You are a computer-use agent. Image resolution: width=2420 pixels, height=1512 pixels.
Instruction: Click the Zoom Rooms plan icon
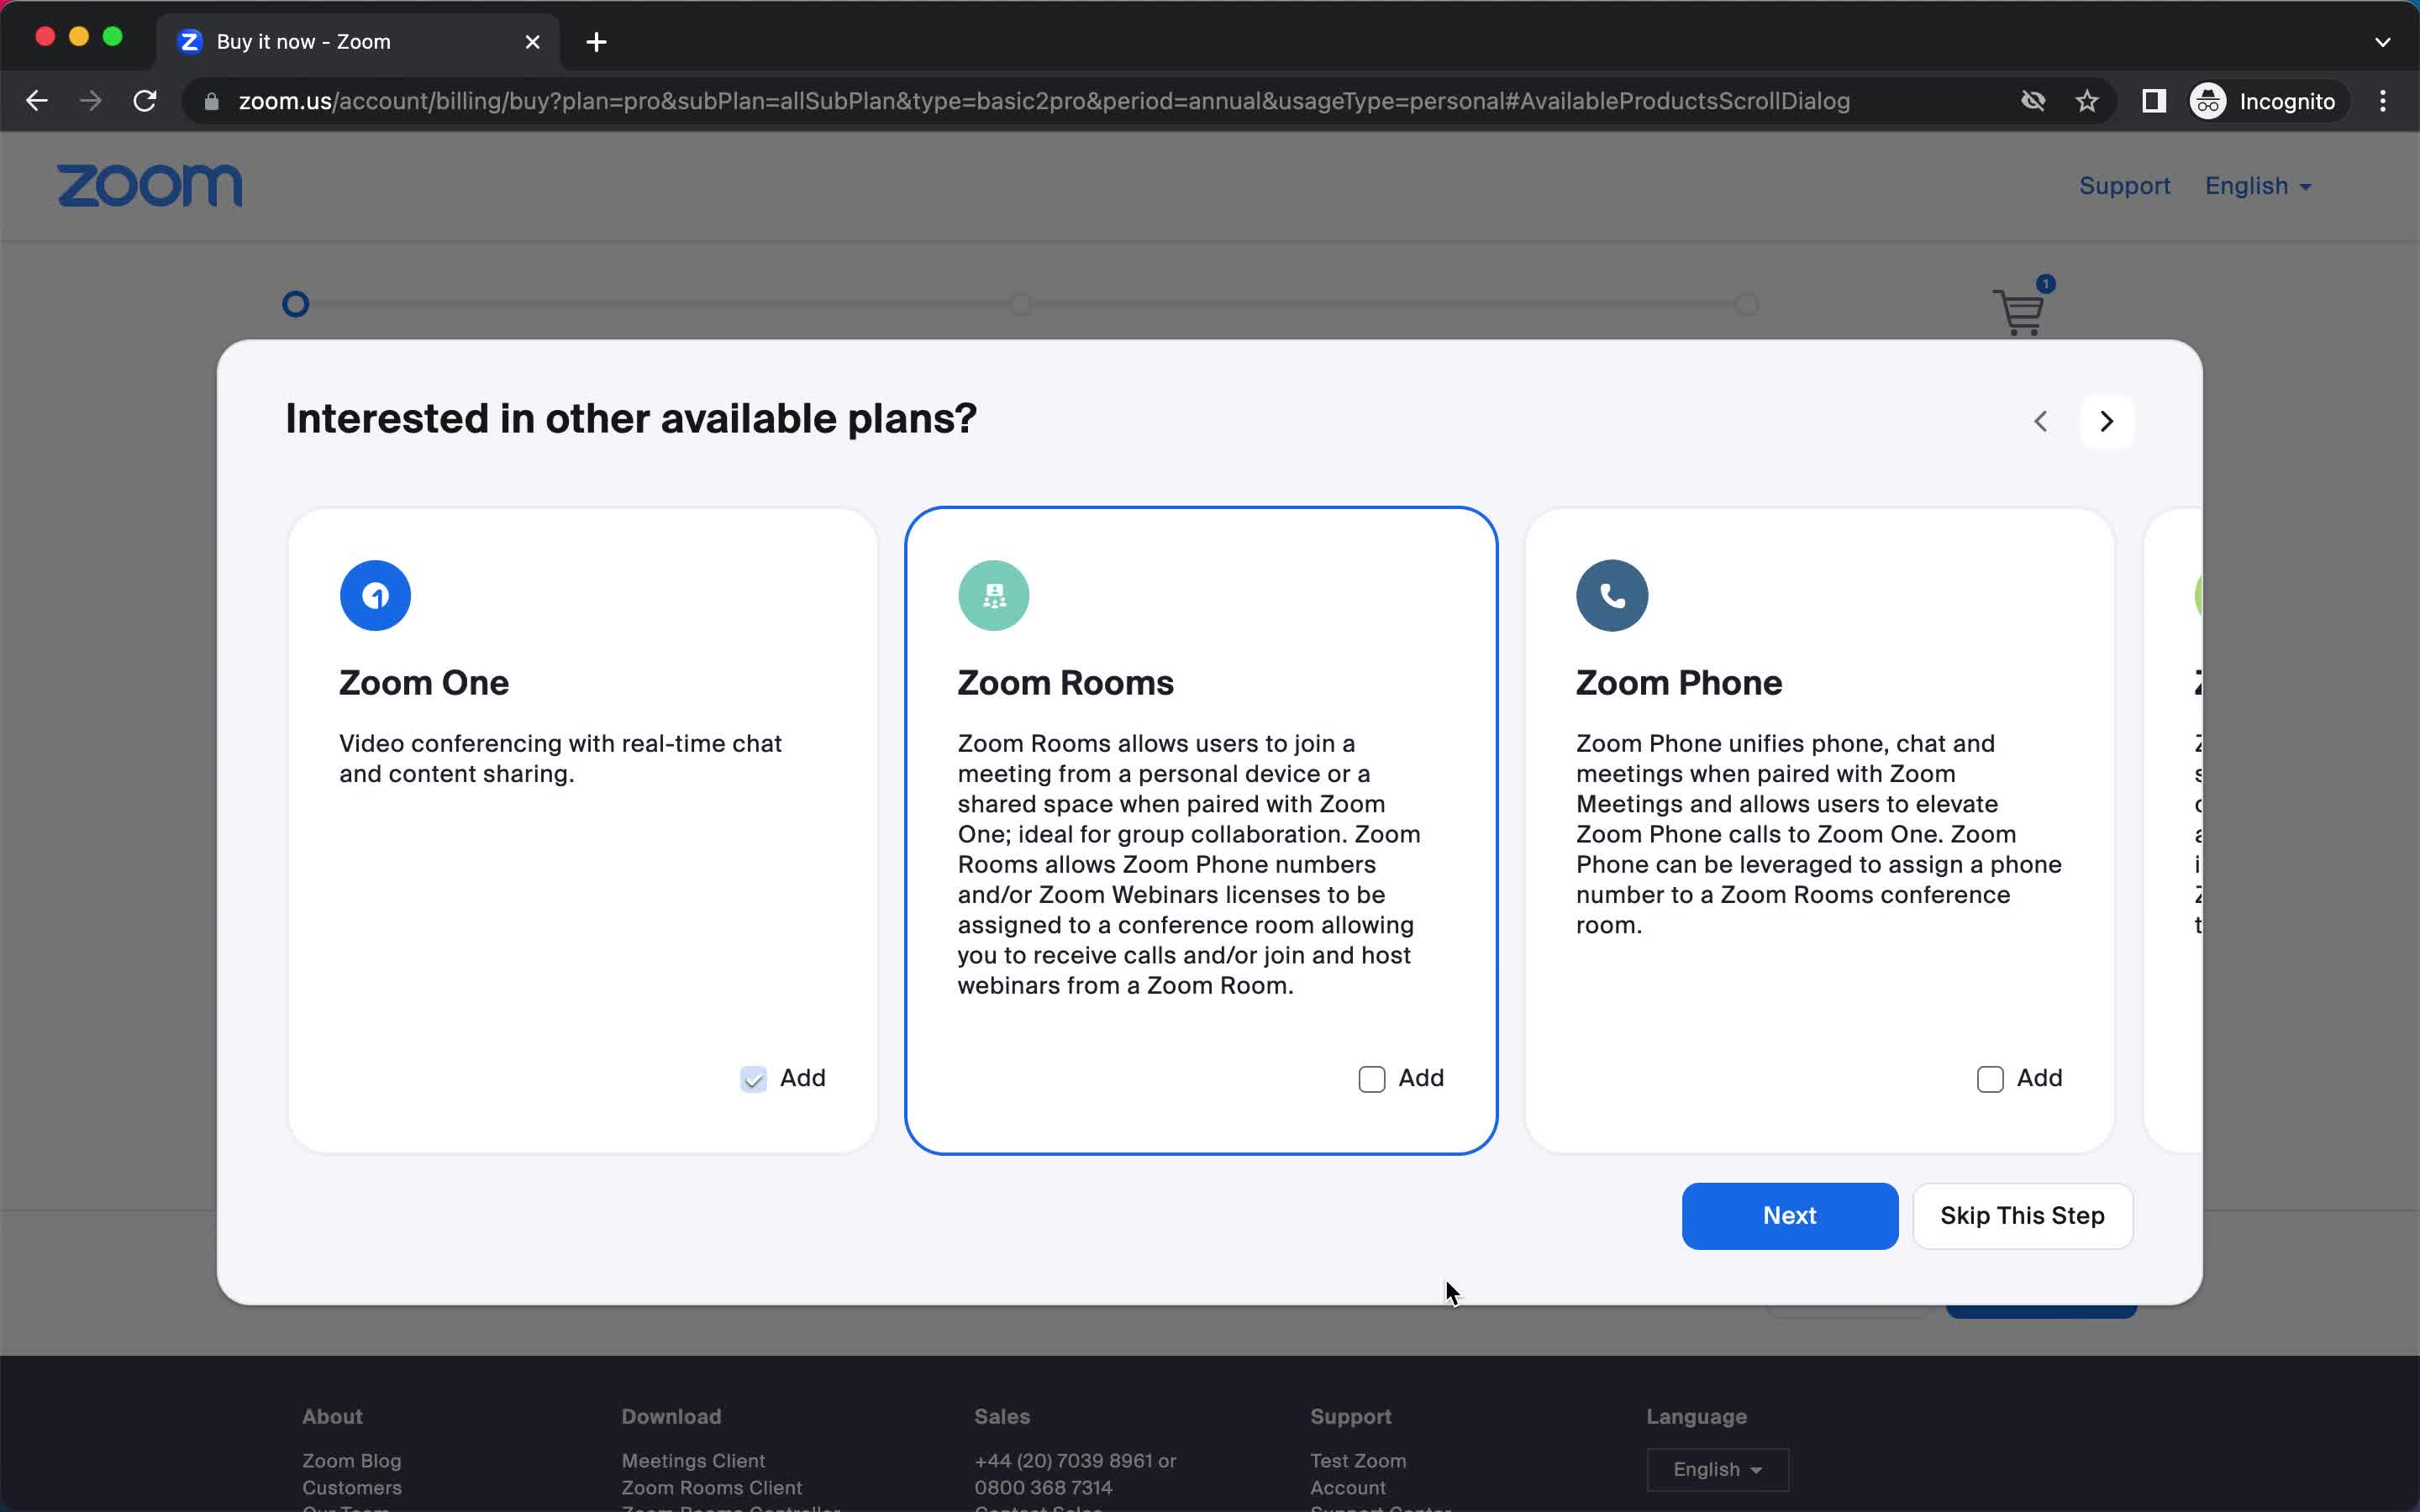coord(993,596)
